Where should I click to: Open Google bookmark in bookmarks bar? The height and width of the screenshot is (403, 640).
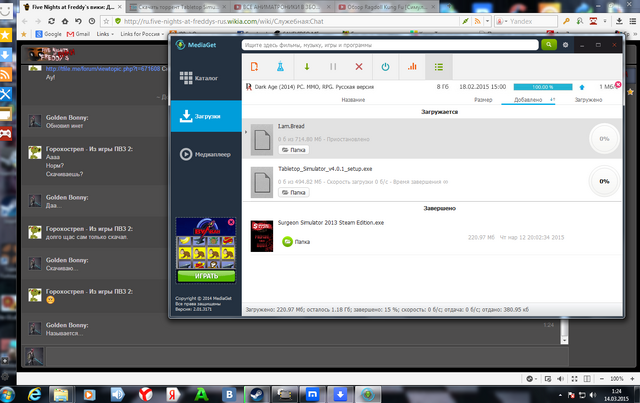(x=48, y=34)
